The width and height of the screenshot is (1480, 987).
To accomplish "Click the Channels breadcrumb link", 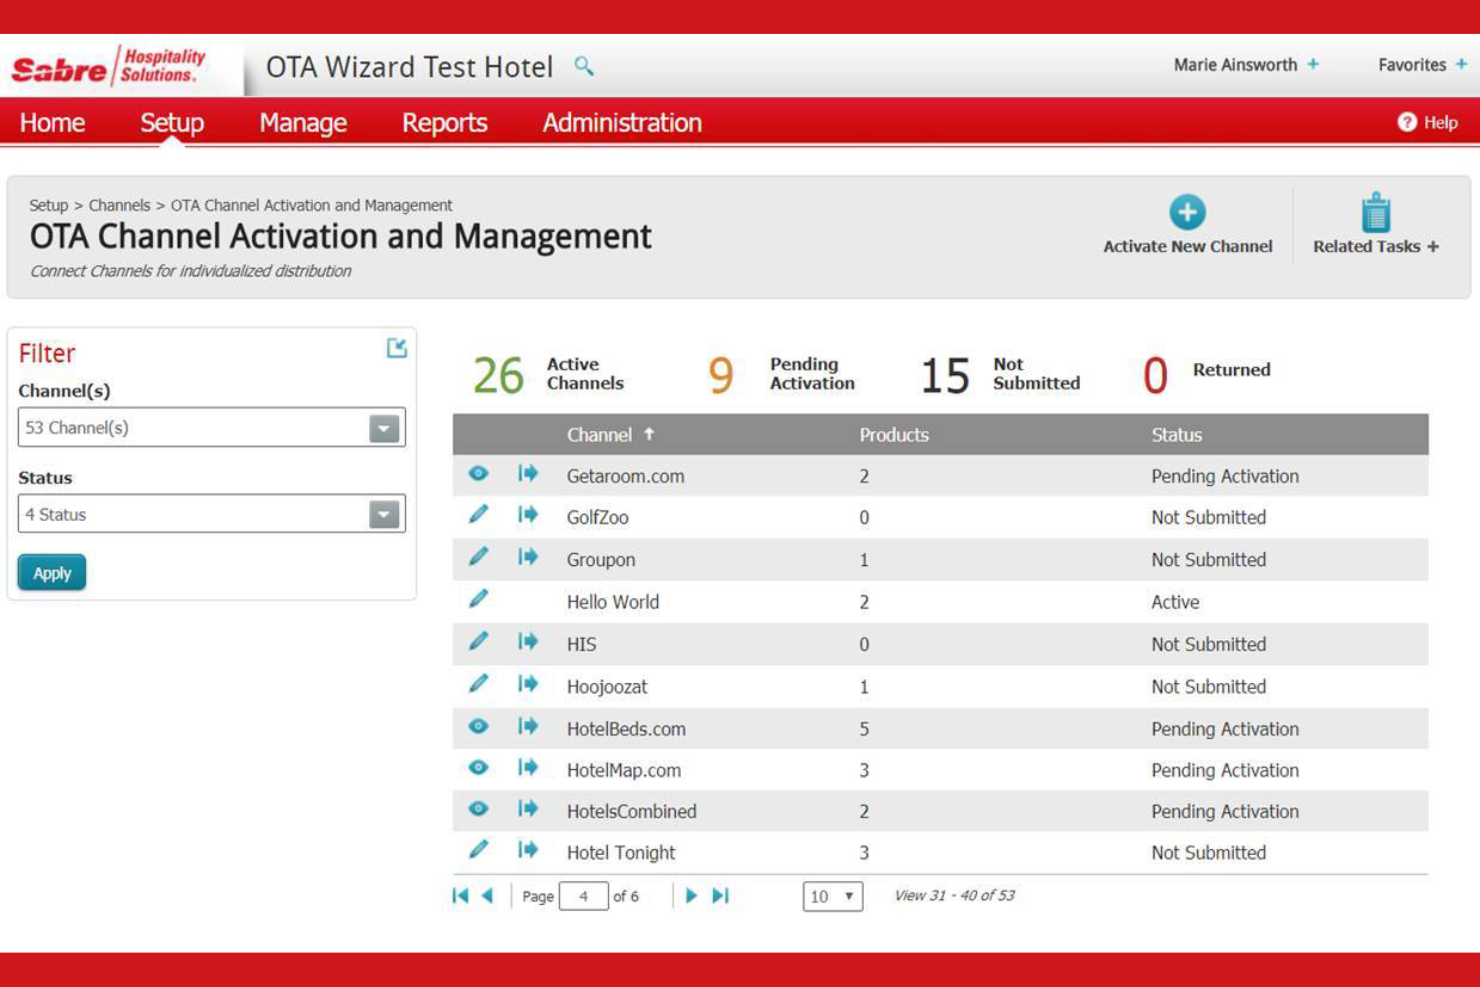I will tap(119, 205).
